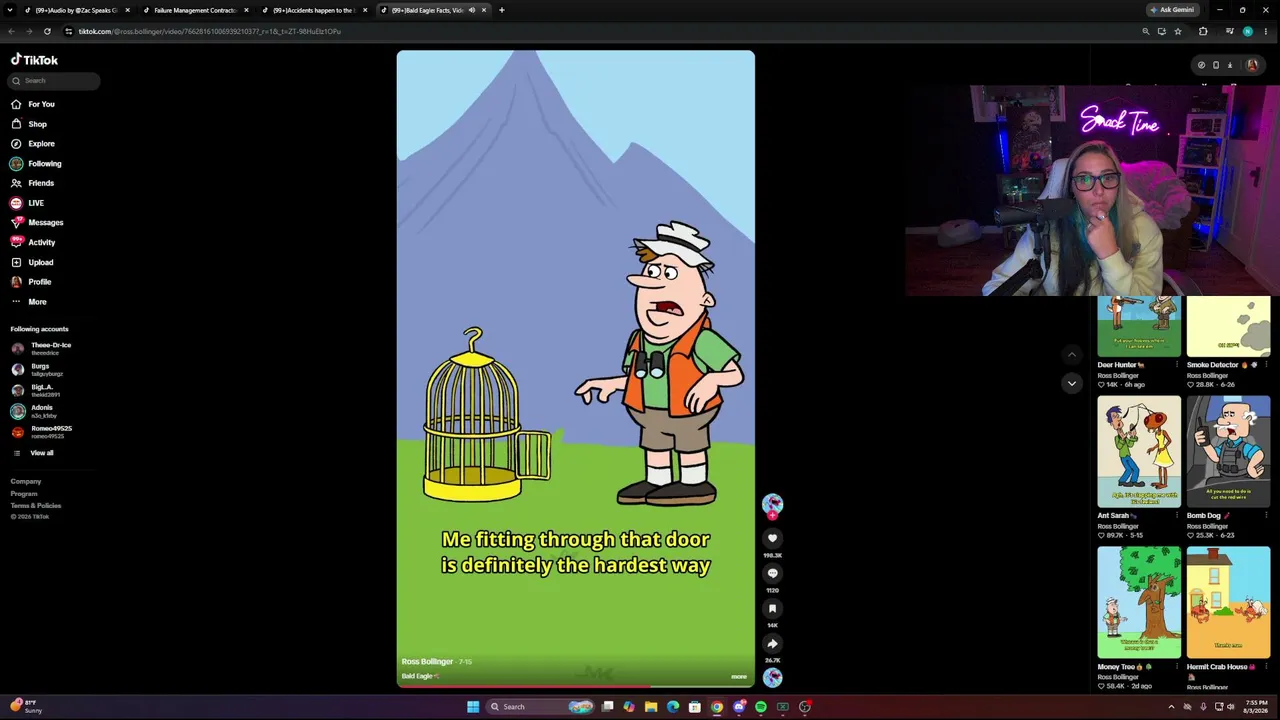
Task: Go to the Explore page
Action: (33, 144)
